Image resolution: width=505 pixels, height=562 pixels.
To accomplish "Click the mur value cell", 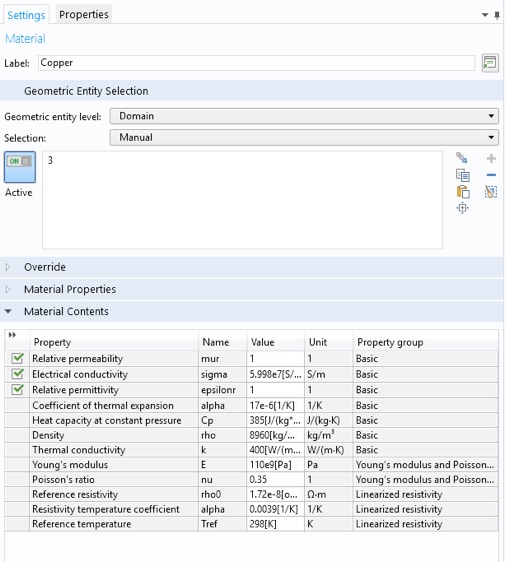I will [x=275, y=358].
